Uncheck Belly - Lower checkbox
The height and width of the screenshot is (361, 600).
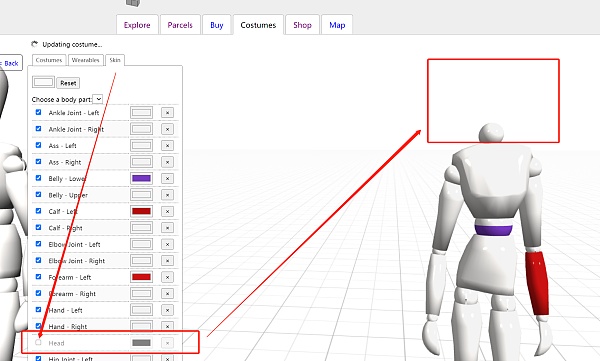click(38, 178)
